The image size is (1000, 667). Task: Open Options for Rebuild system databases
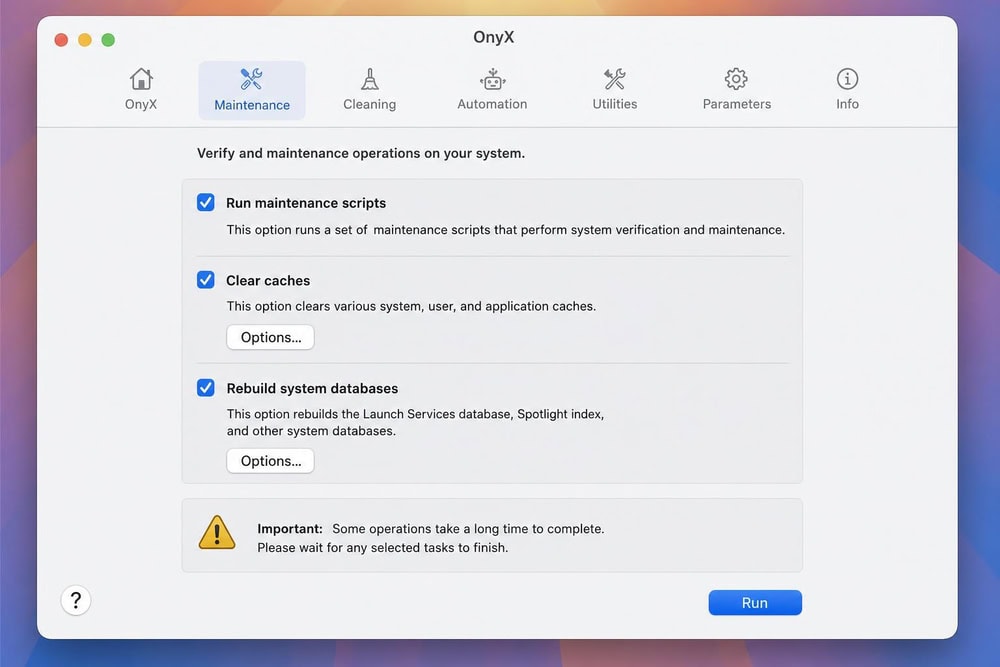click(x=270, y=461)
